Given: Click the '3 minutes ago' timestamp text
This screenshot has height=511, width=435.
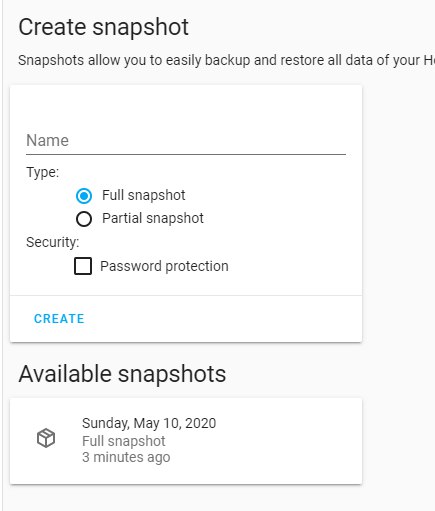Looking at the screenshot, I should [x=126, y=457].
